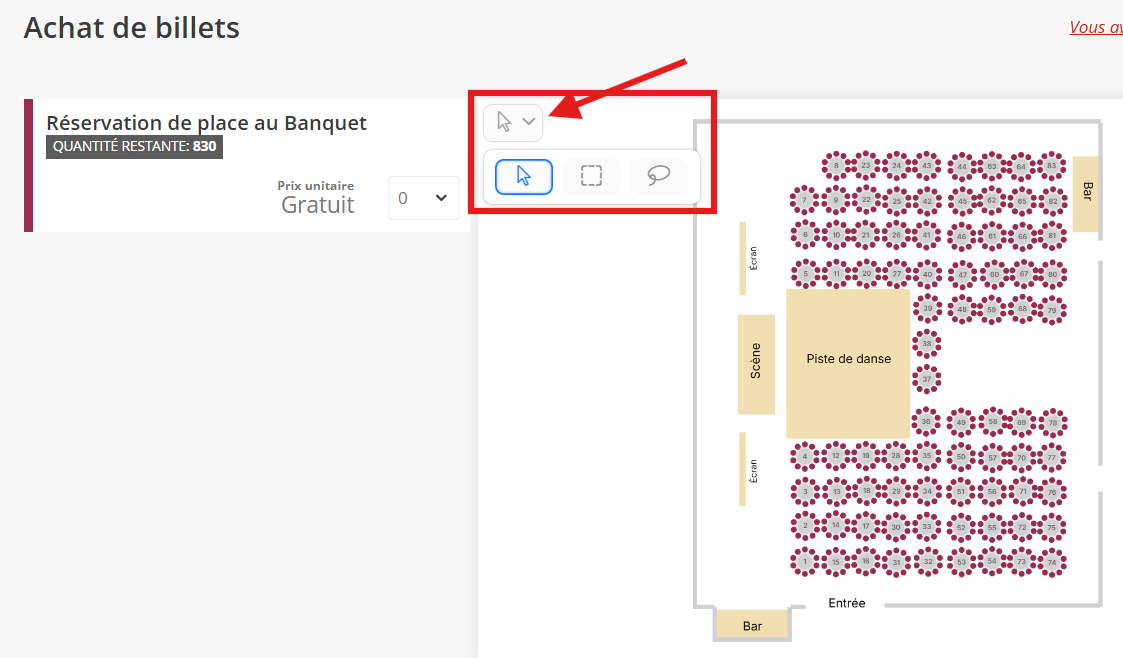
Task: Pick table 37 next to Piste de danse
Action: click(927, 379)
